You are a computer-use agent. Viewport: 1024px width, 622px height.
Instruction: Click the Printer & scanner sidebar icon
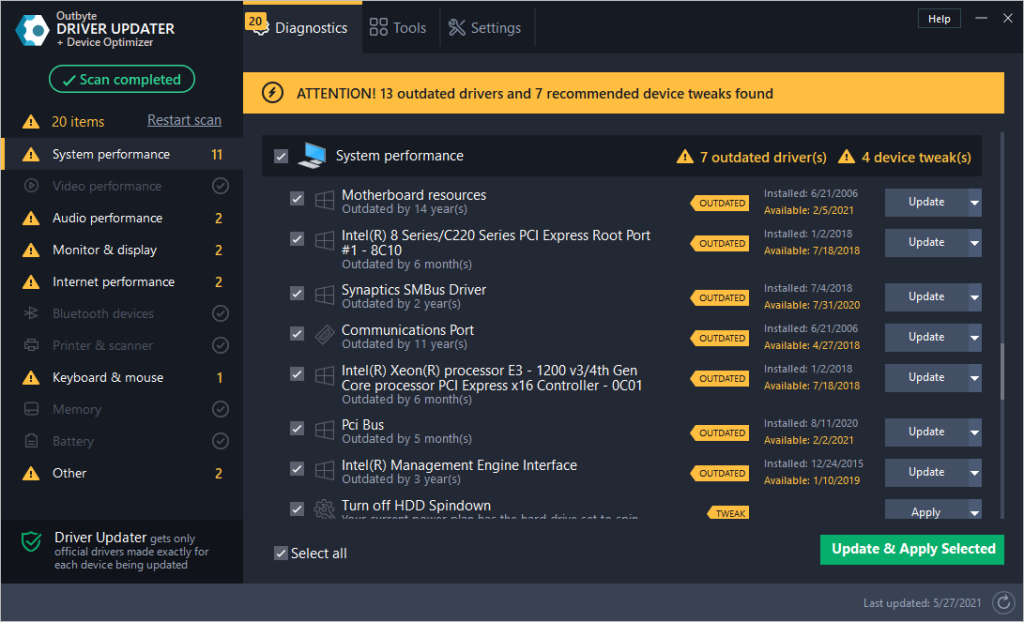click(32, 345)
